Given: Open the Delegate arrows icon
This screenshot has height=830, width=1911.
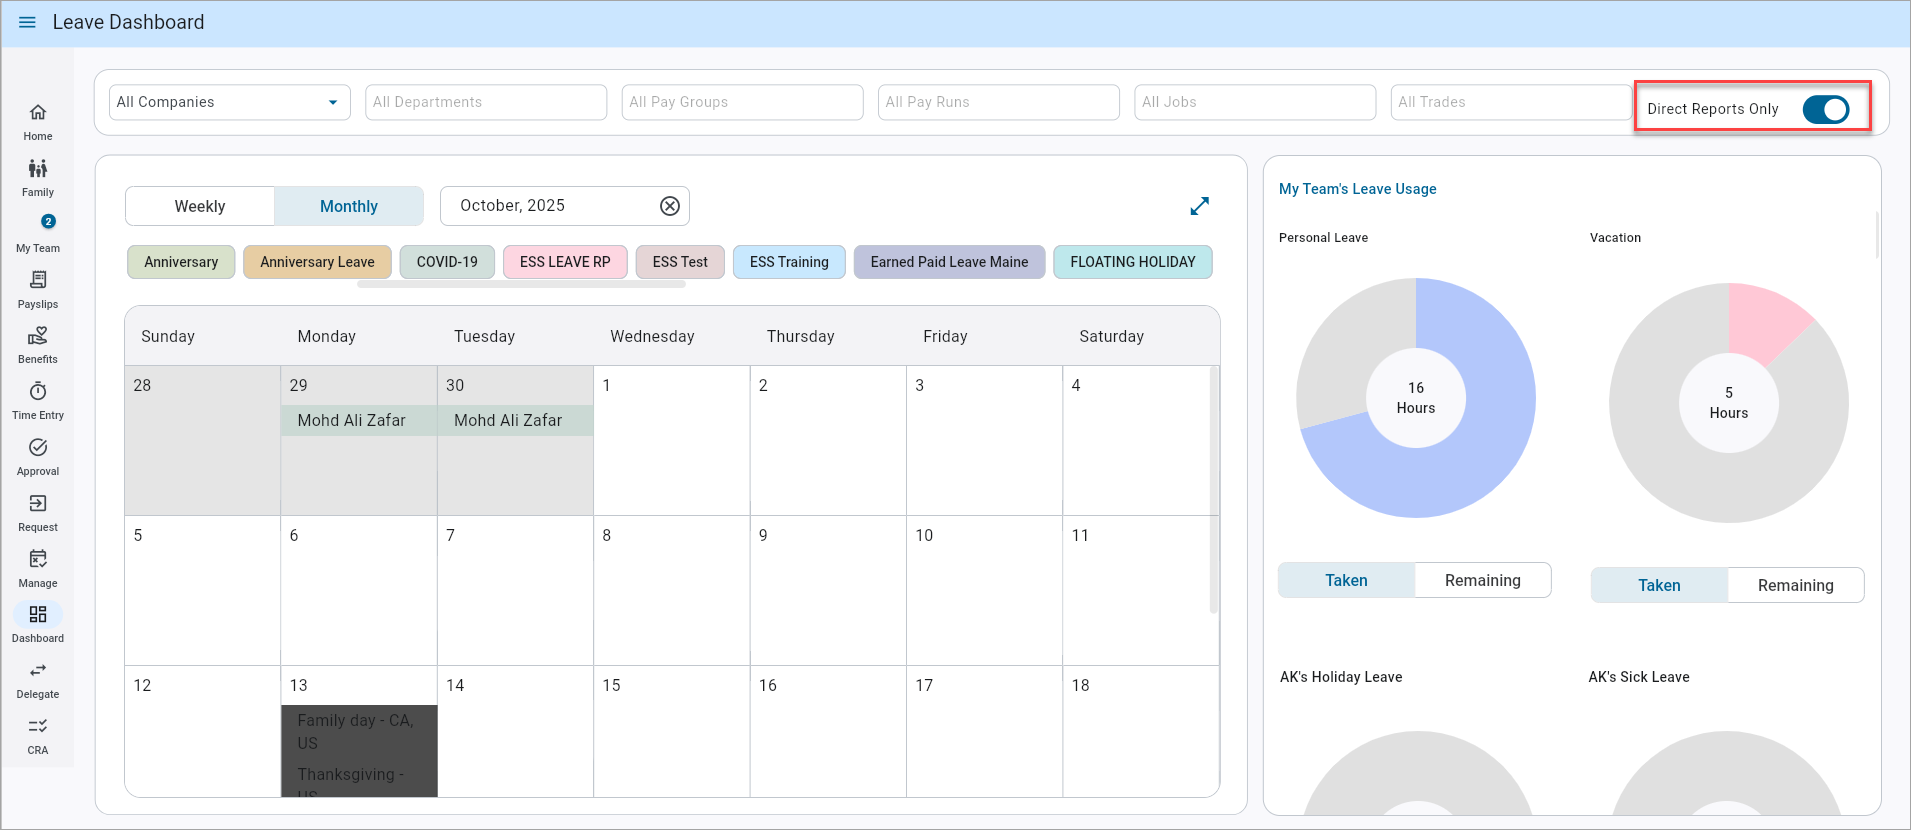Looking at the screenshot, I should point(38,671).
